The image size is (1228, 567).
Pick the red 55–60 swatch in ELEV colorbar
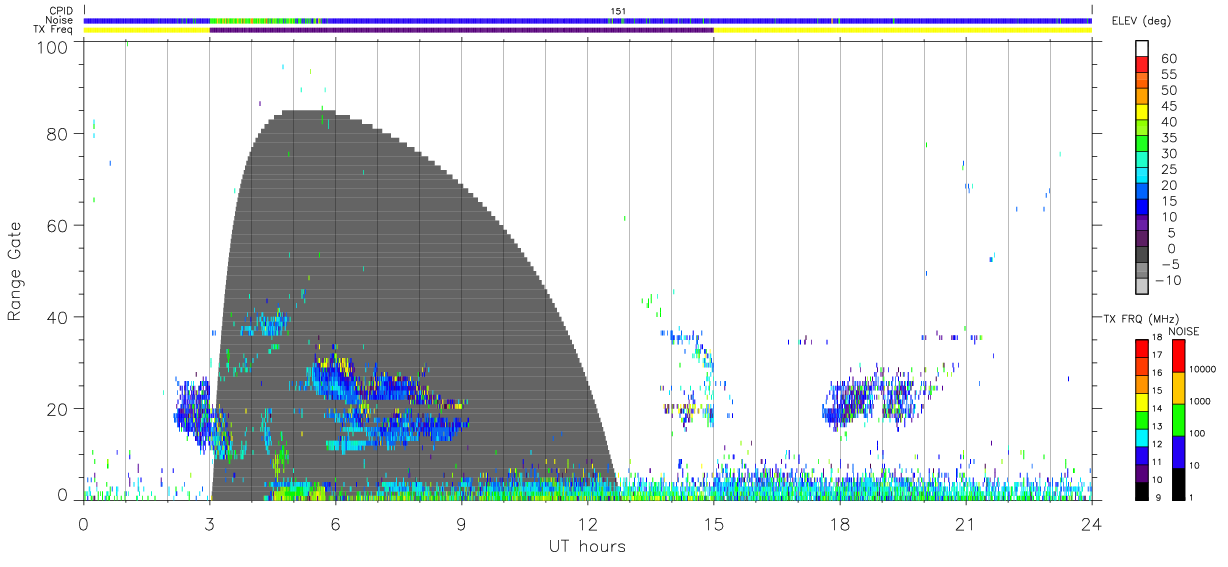tap(1144, 67)
